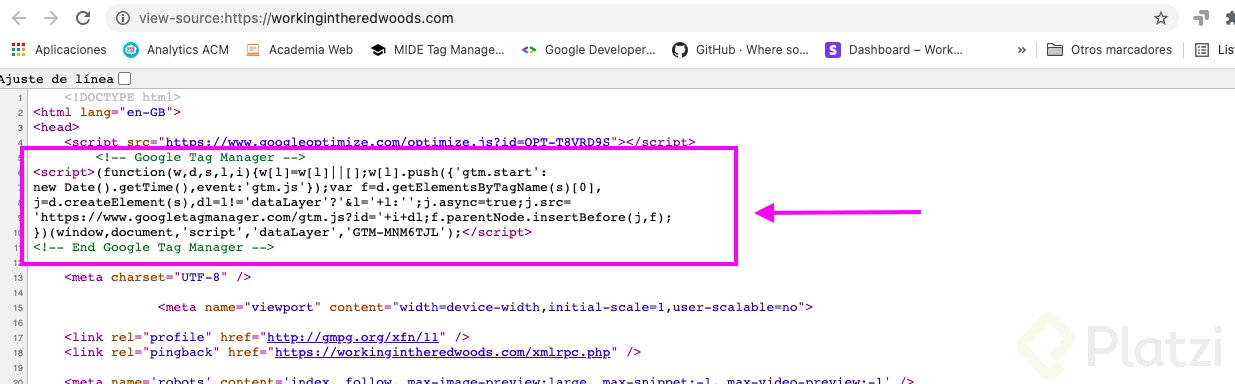This screenshot has height=384, width=1235.
Task: Open the Otros marcadores folder
Action: (1109, 49)
